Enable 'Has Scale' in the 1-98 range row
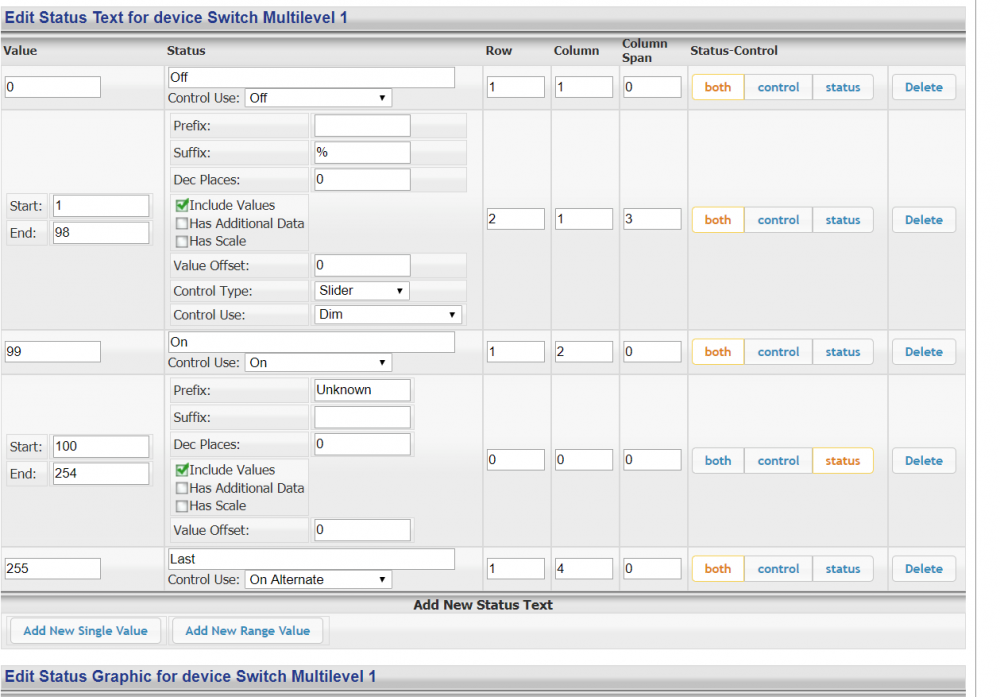 point(182,241)
